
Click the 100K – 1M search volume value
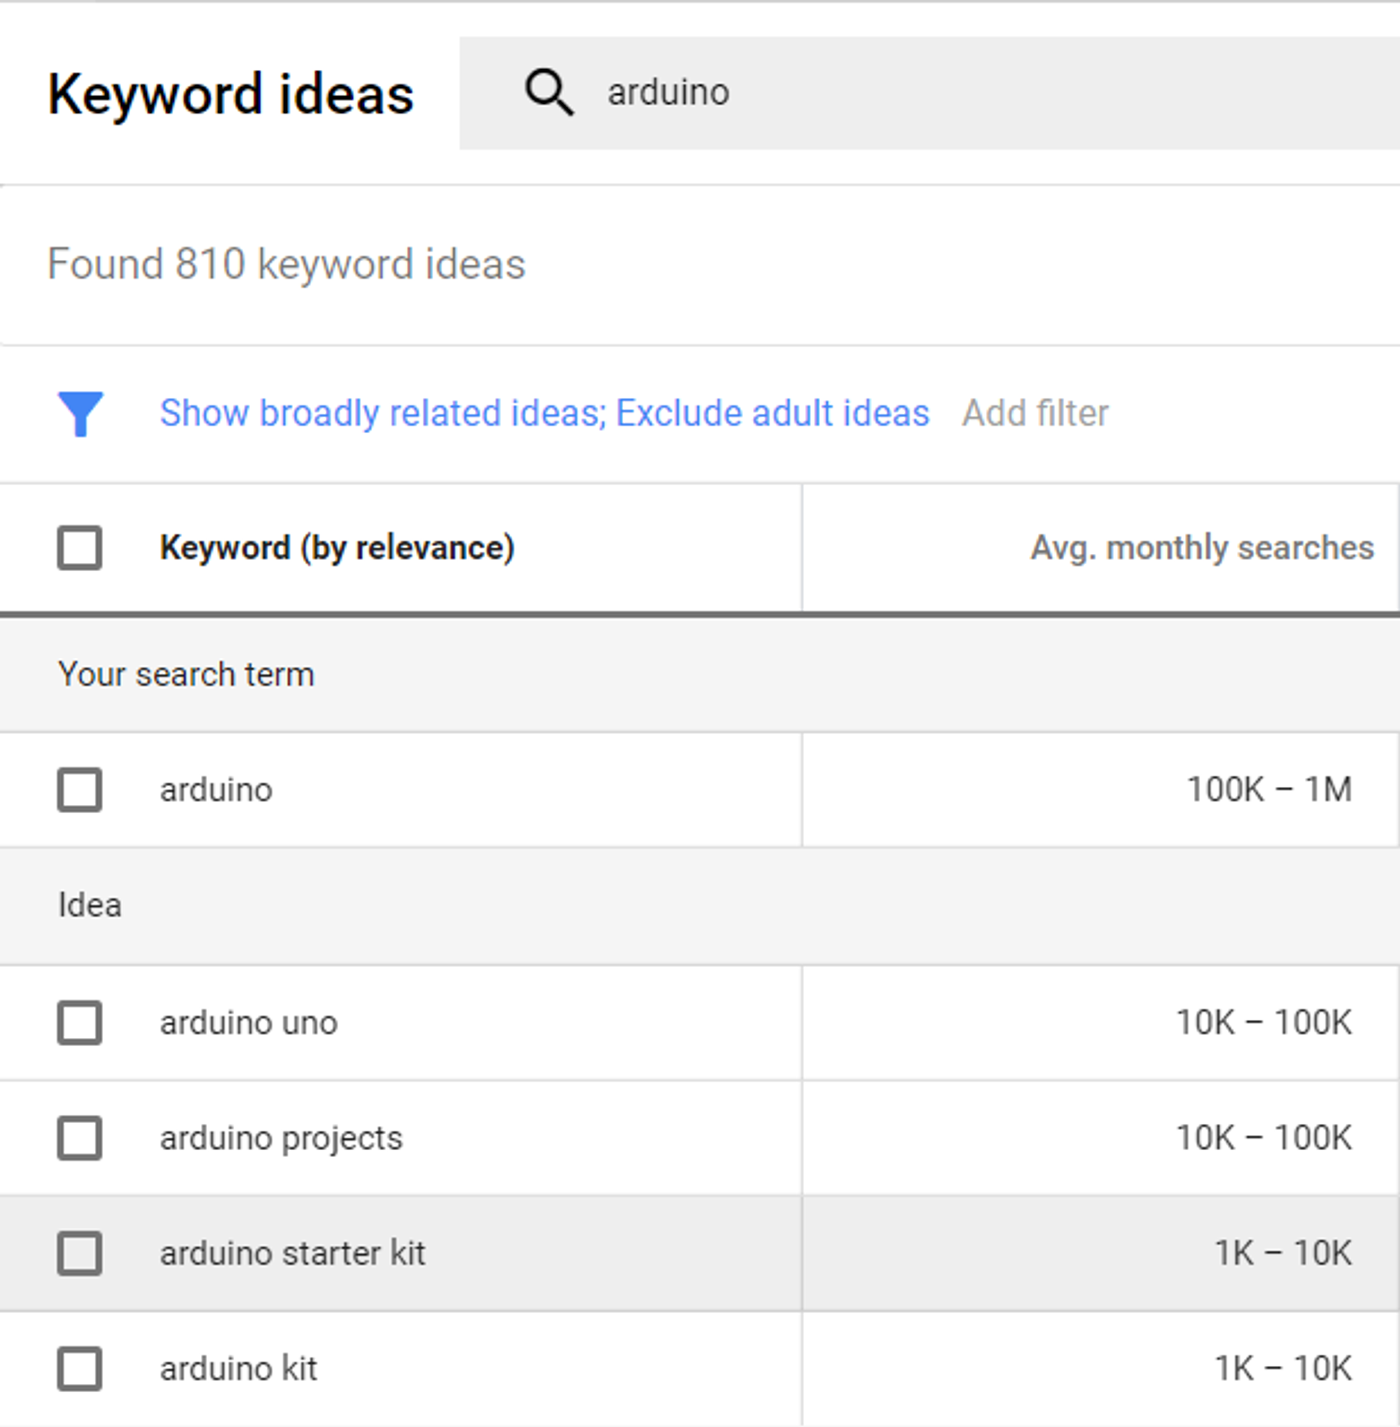pyautogui.click(x=1269, y=790)
